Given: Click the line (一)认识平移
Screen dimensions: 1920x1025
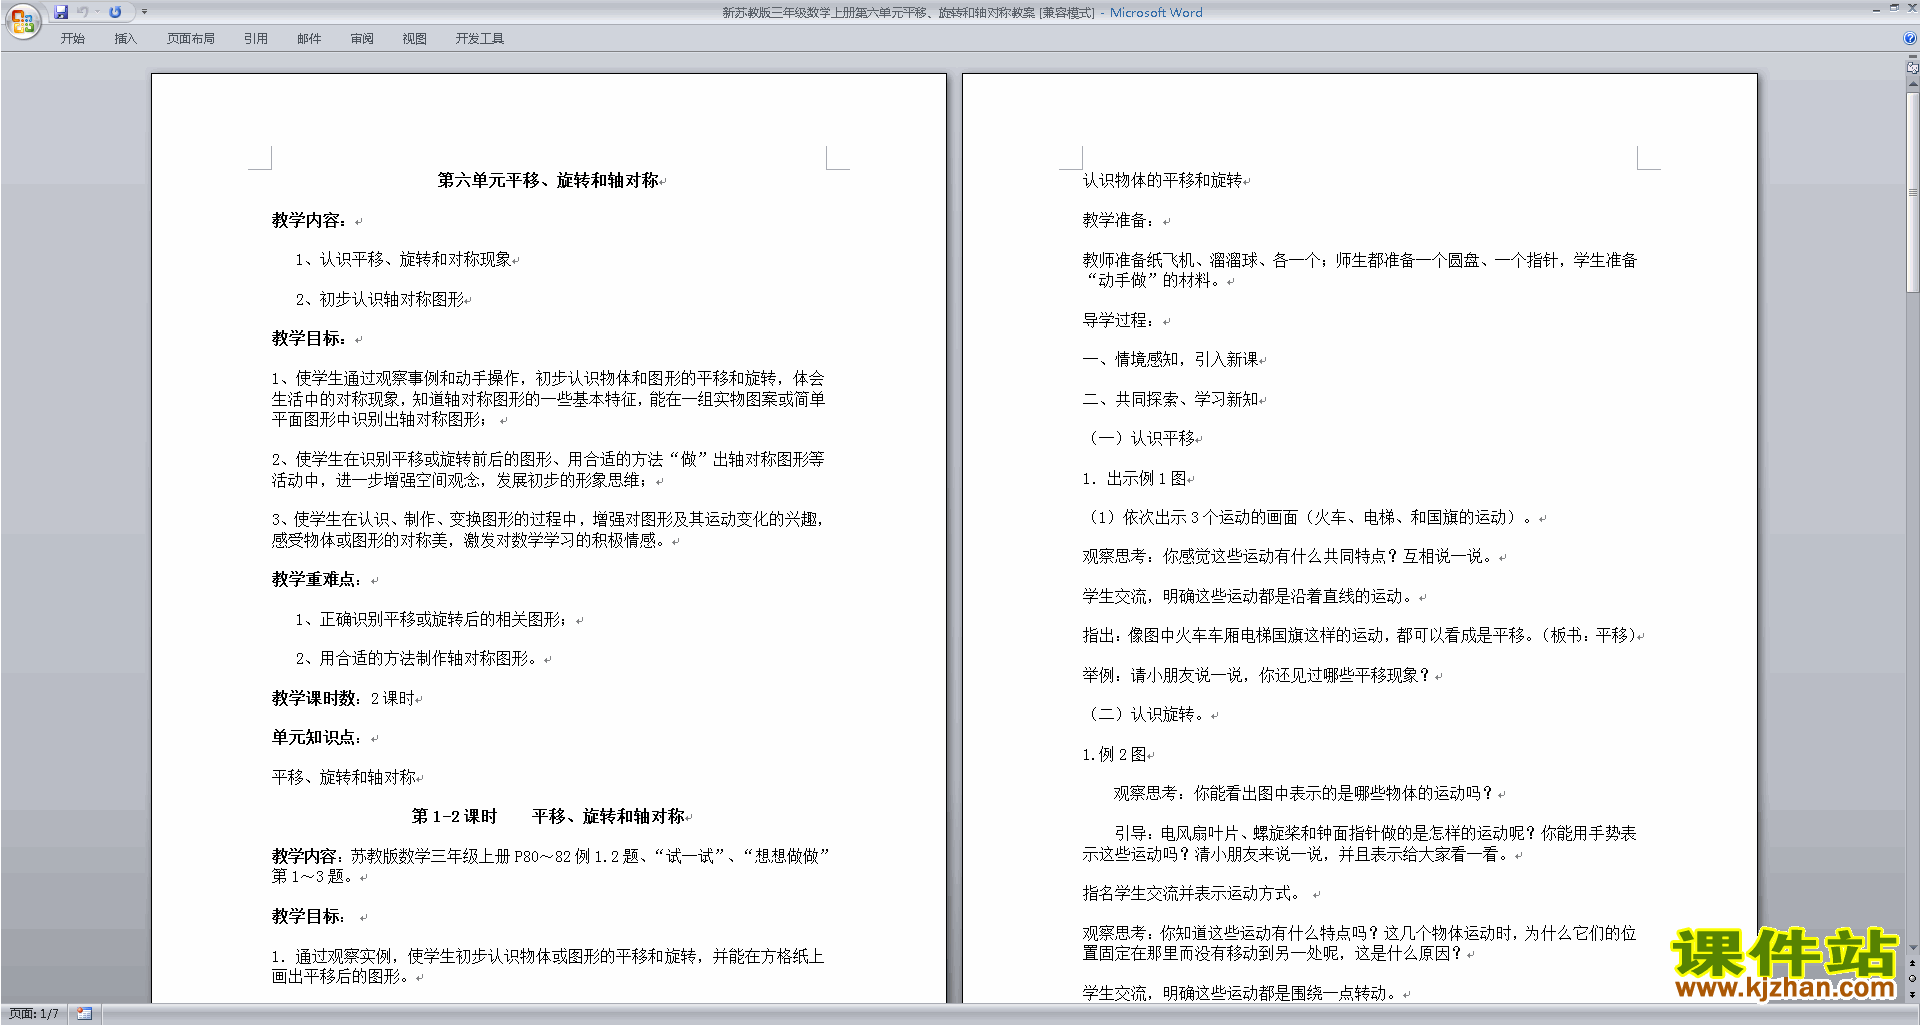Looking at the screenshot, I should pyautogui.click(x=1140, y=438).
